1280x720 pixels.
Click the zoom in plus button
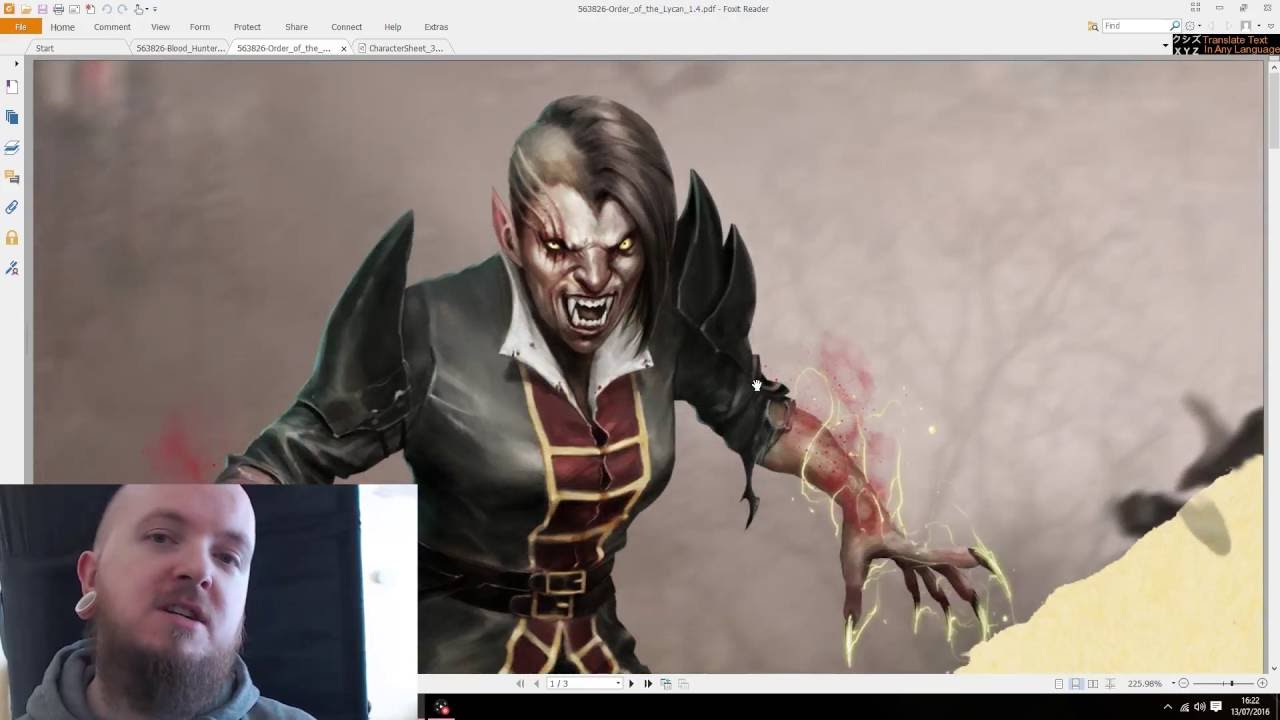(1262, 684)
